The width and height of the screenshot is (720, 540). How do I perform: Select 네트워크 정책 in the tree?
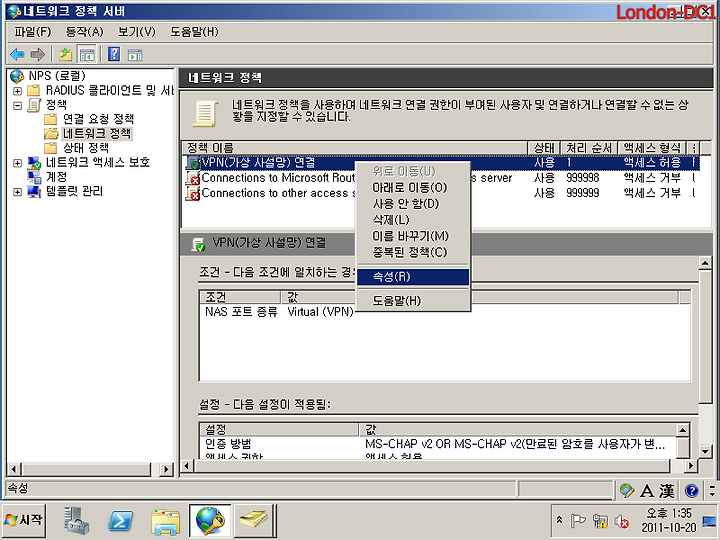pyautogui.click(x=97, y=134)
